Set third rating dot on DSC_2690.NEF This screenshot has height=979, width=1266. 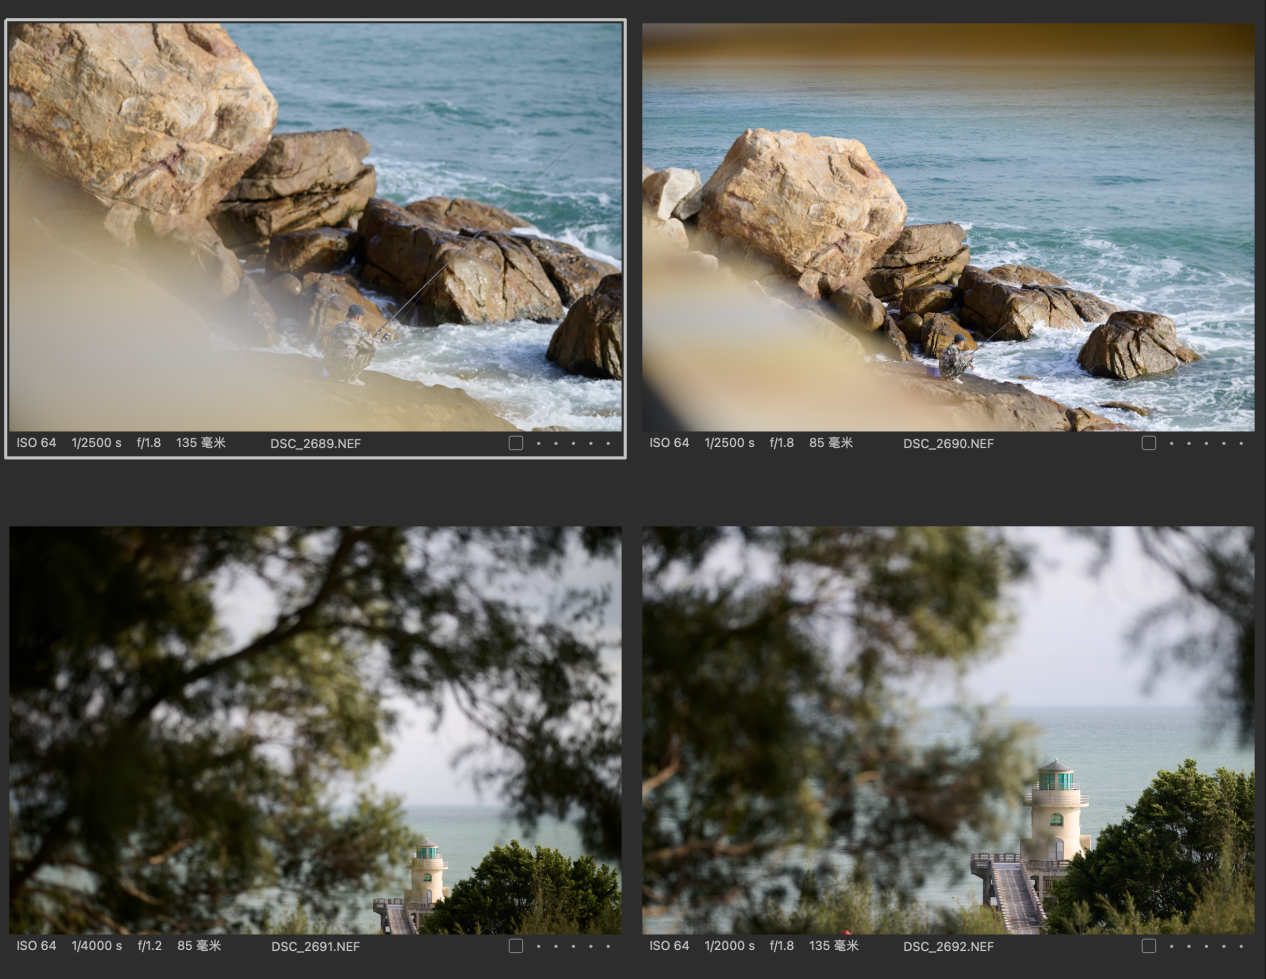click(1206, 443)
